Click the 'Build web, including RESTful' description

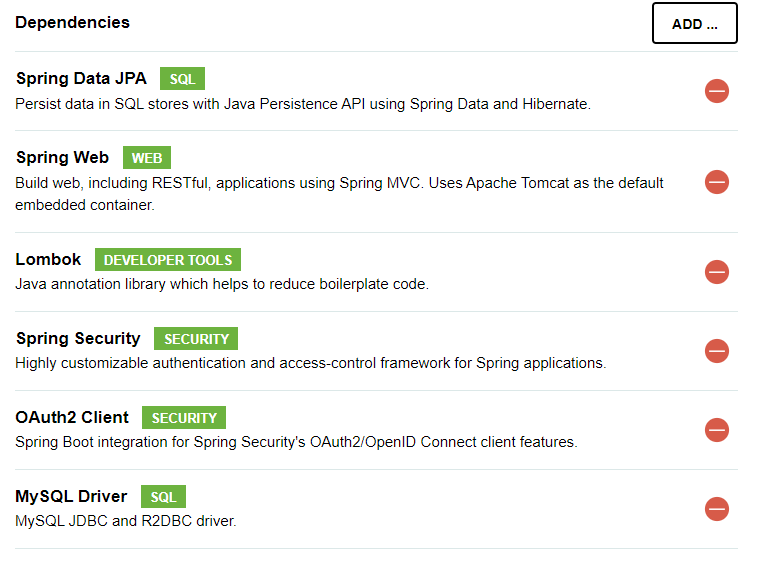click(x=339, y=194)
